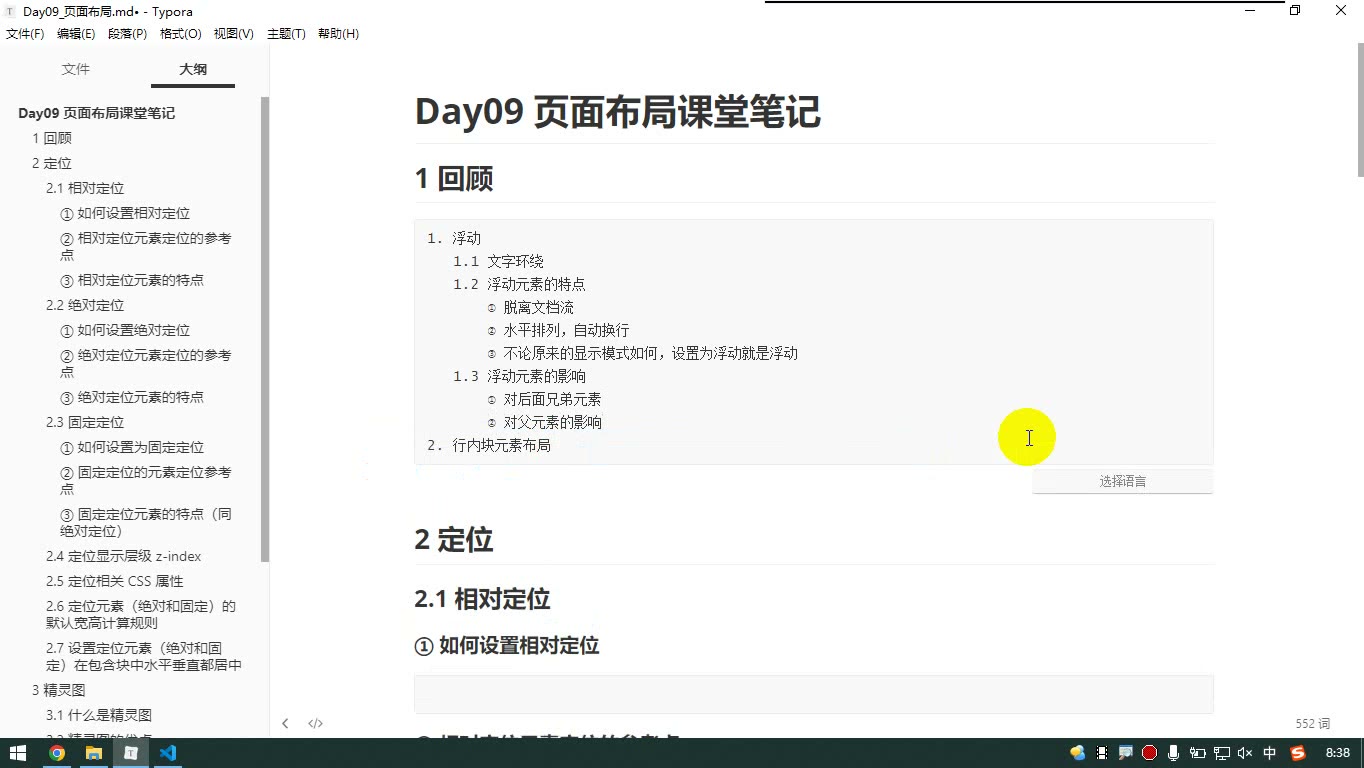Jump to outline 3.1 什么是精灵图
1364x768 pixels.
click(99, 715)
